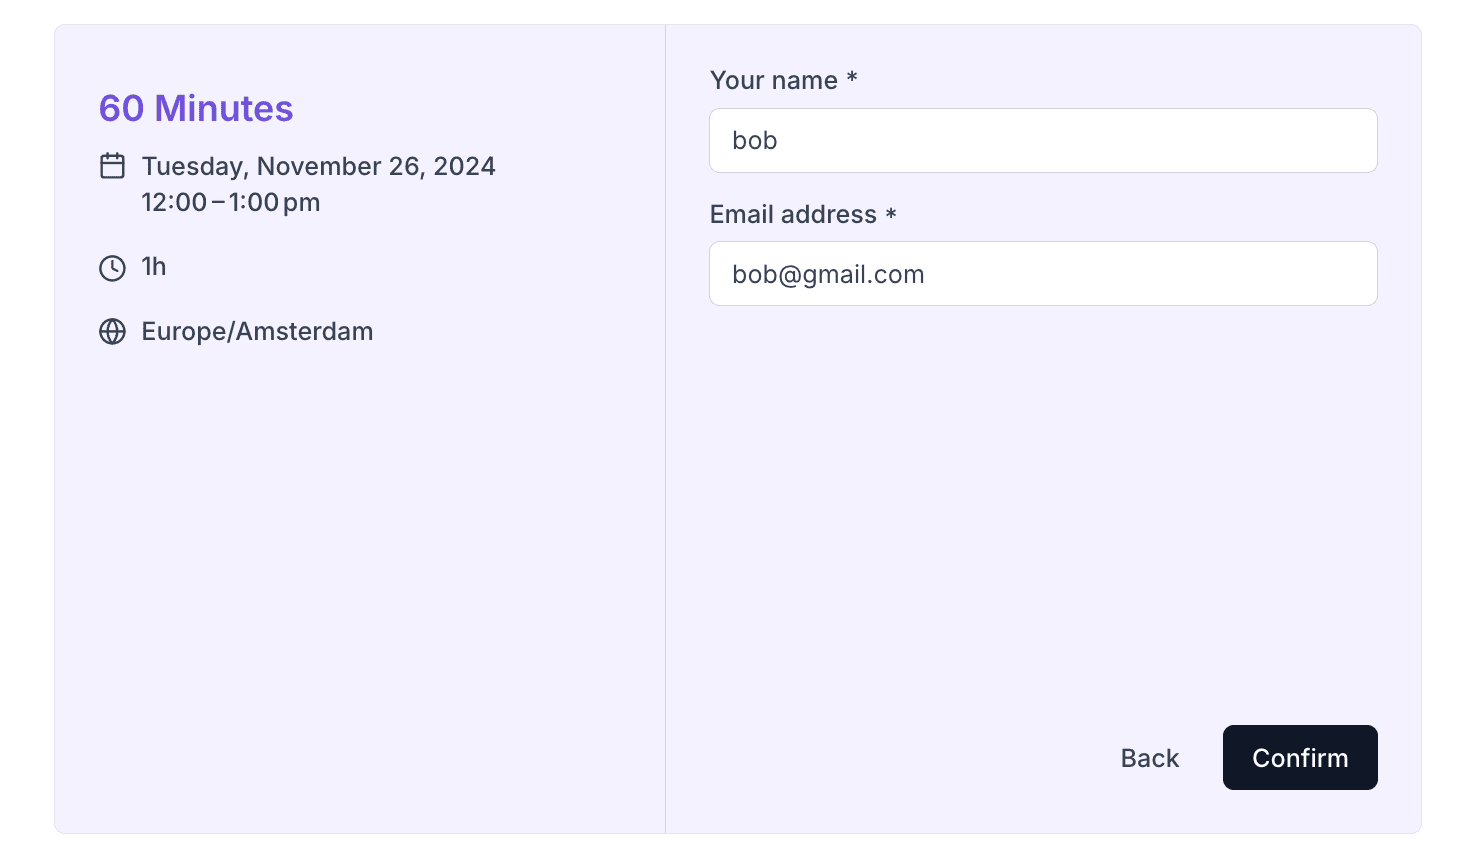Click the required asterisk after Email address
The image size is (1466, 864).
tap(891, 212)
